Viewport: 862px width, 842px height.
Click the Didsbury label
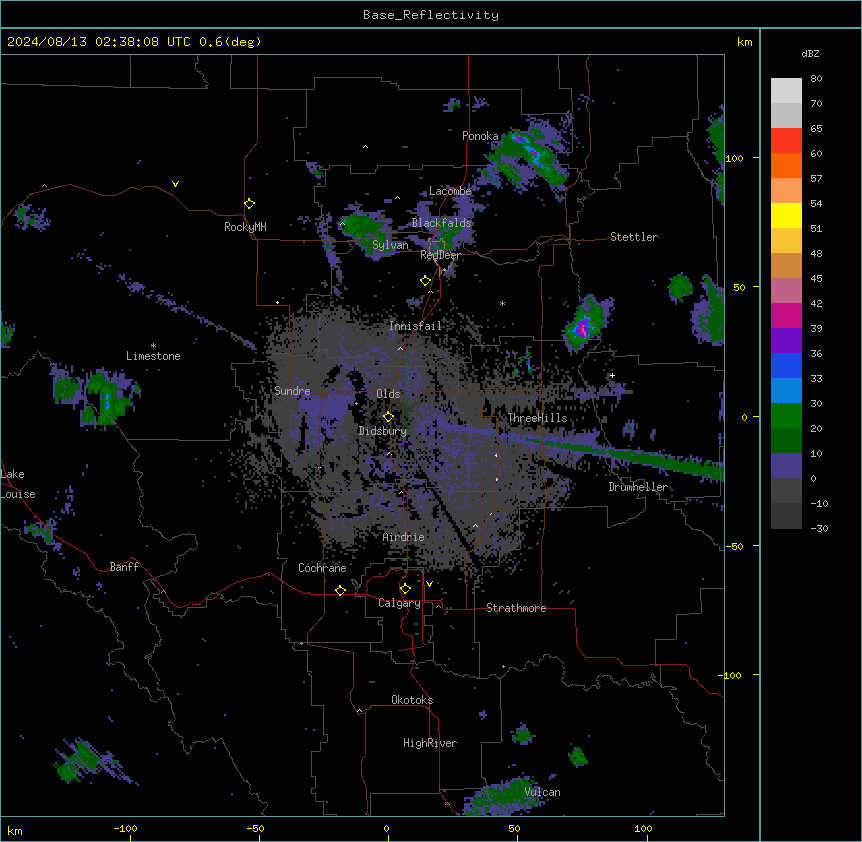coord(382,431)
